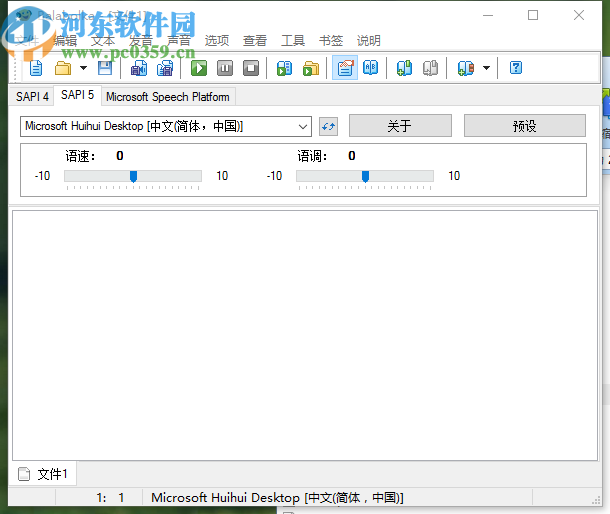Split and save audio files icon

pyautogui.click(x=165, y=68)
